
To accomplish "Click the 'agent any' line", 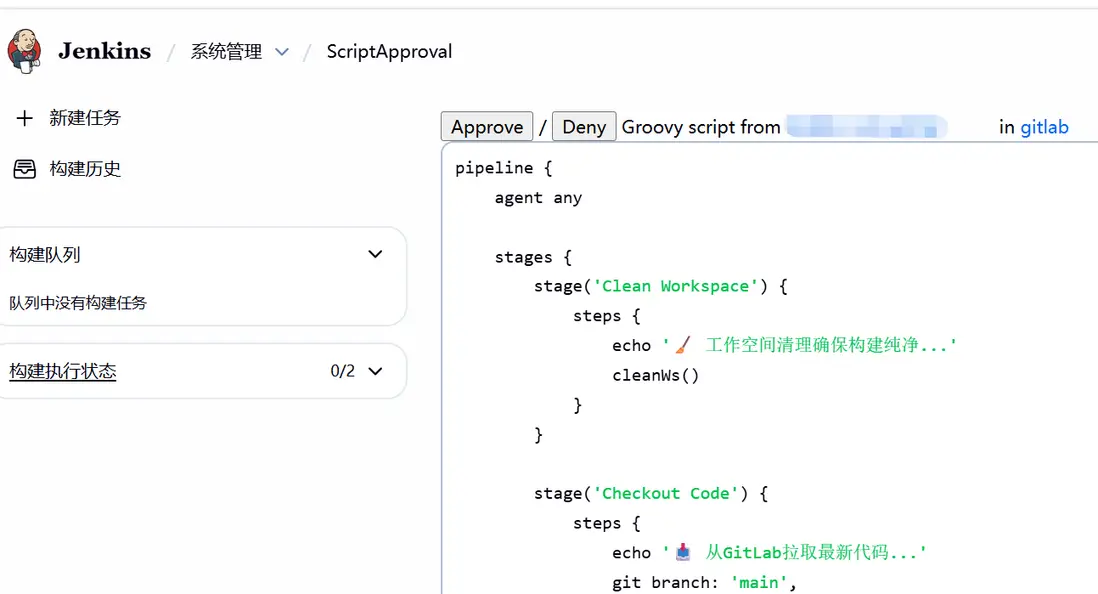I will pos(538,198).
